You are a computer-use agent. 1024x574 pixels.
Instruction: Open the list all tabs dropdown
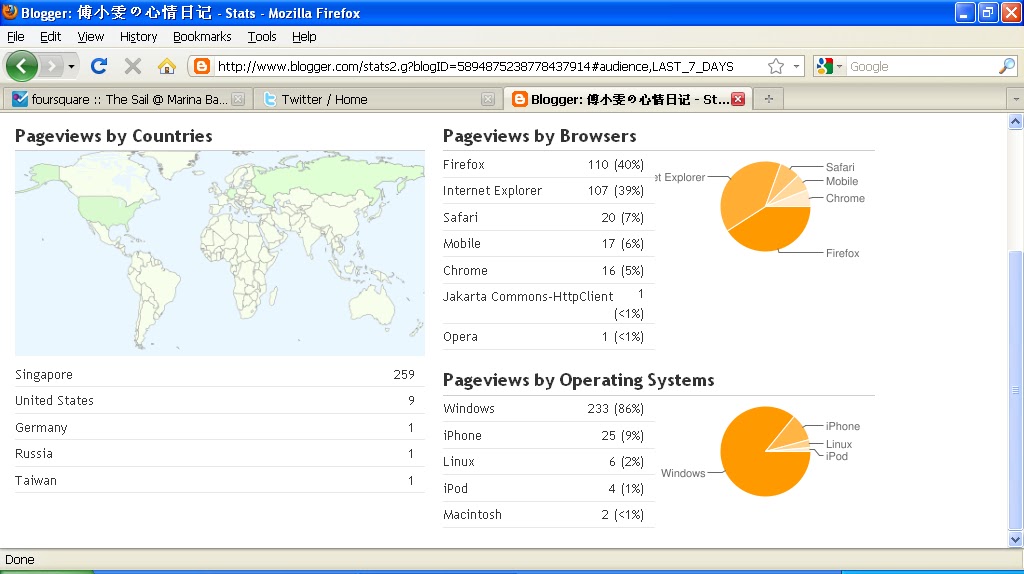1016,99
